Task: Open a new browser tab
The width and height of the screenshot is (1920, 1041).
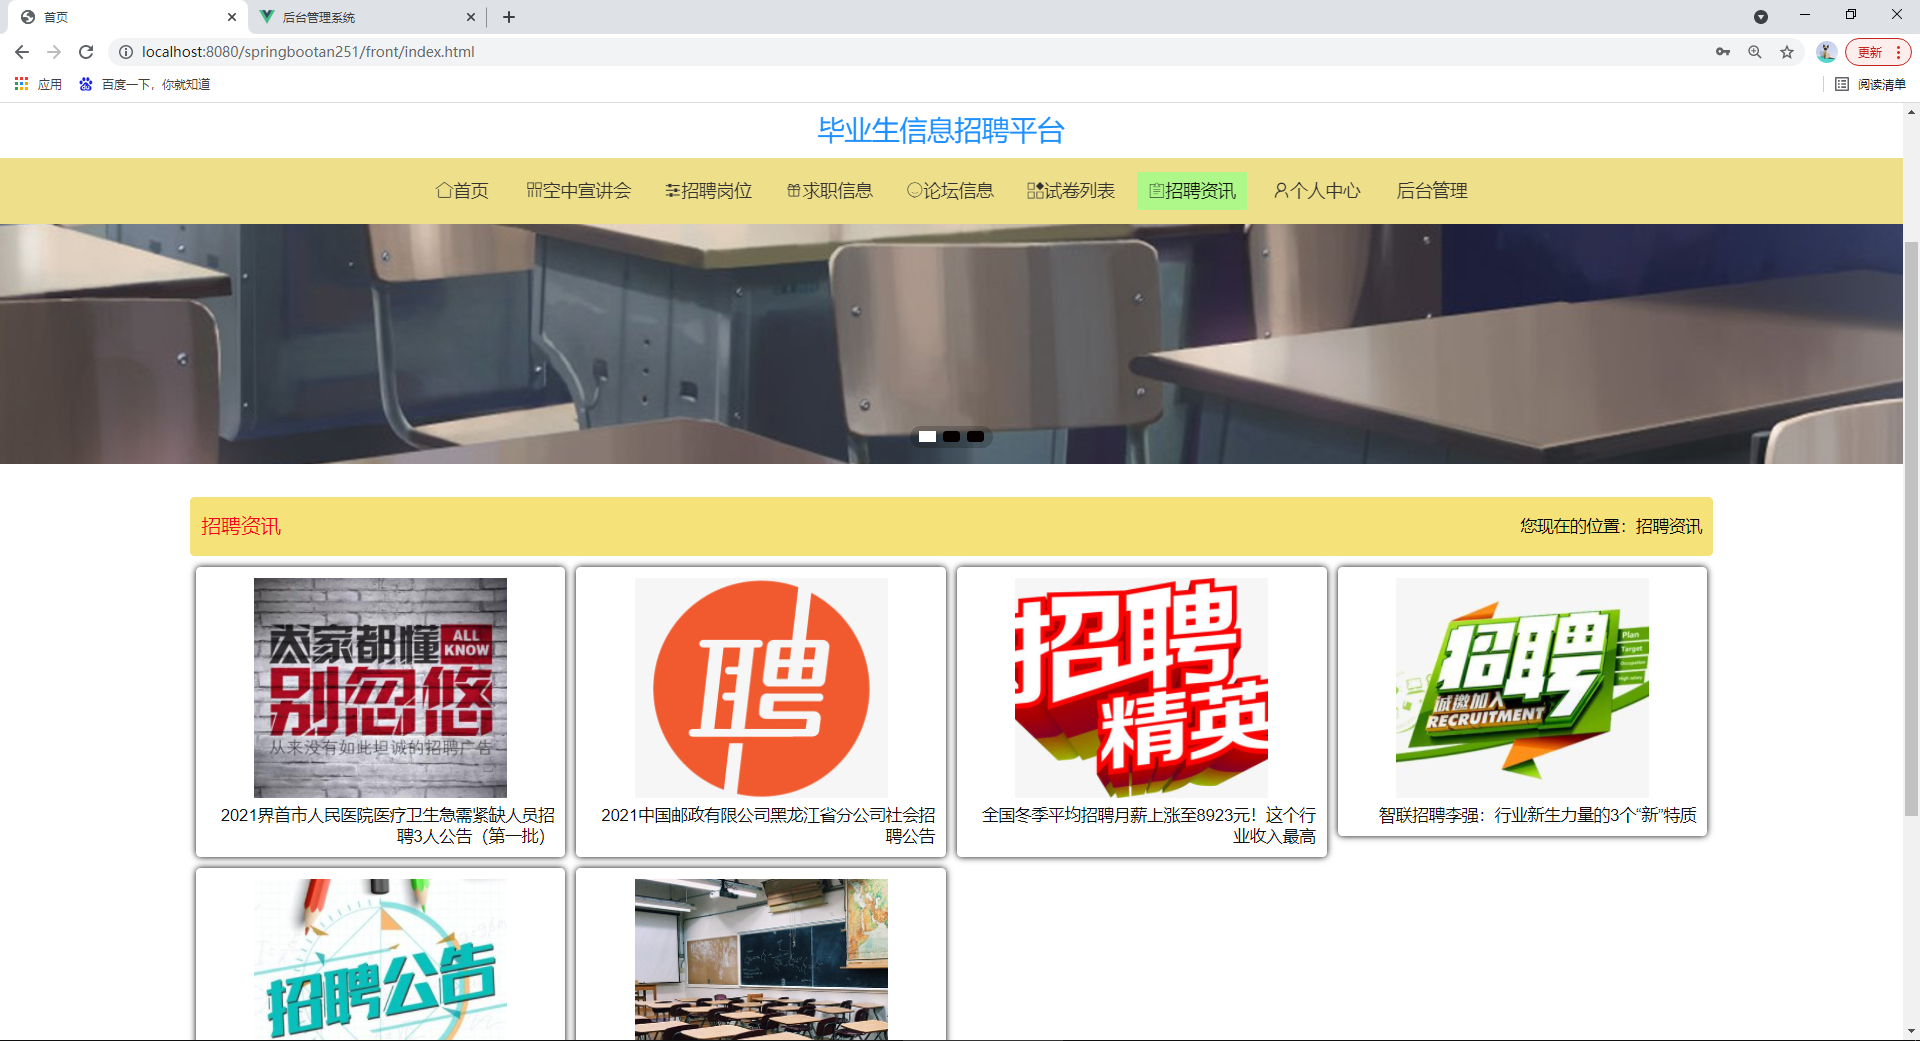Action: pyautogui.click(x=509, y=17)
